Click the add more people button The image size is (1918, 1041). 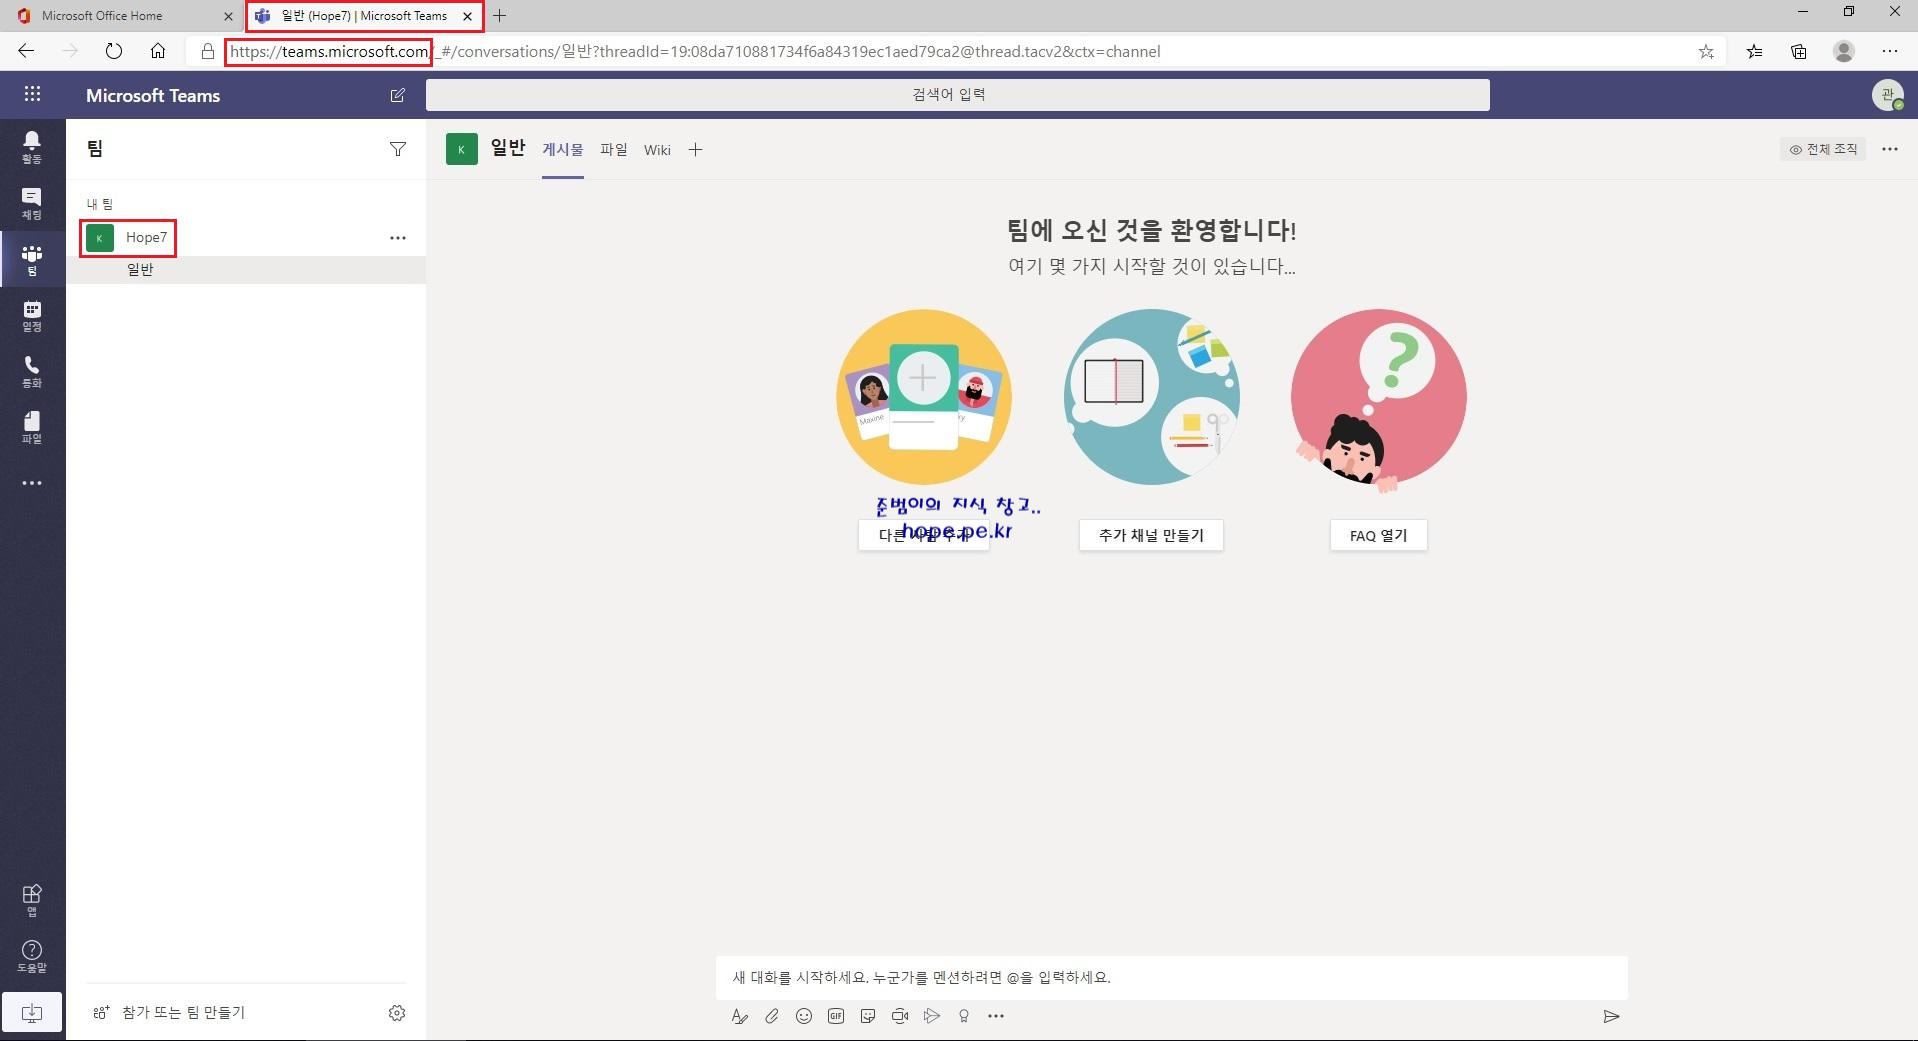924,535
